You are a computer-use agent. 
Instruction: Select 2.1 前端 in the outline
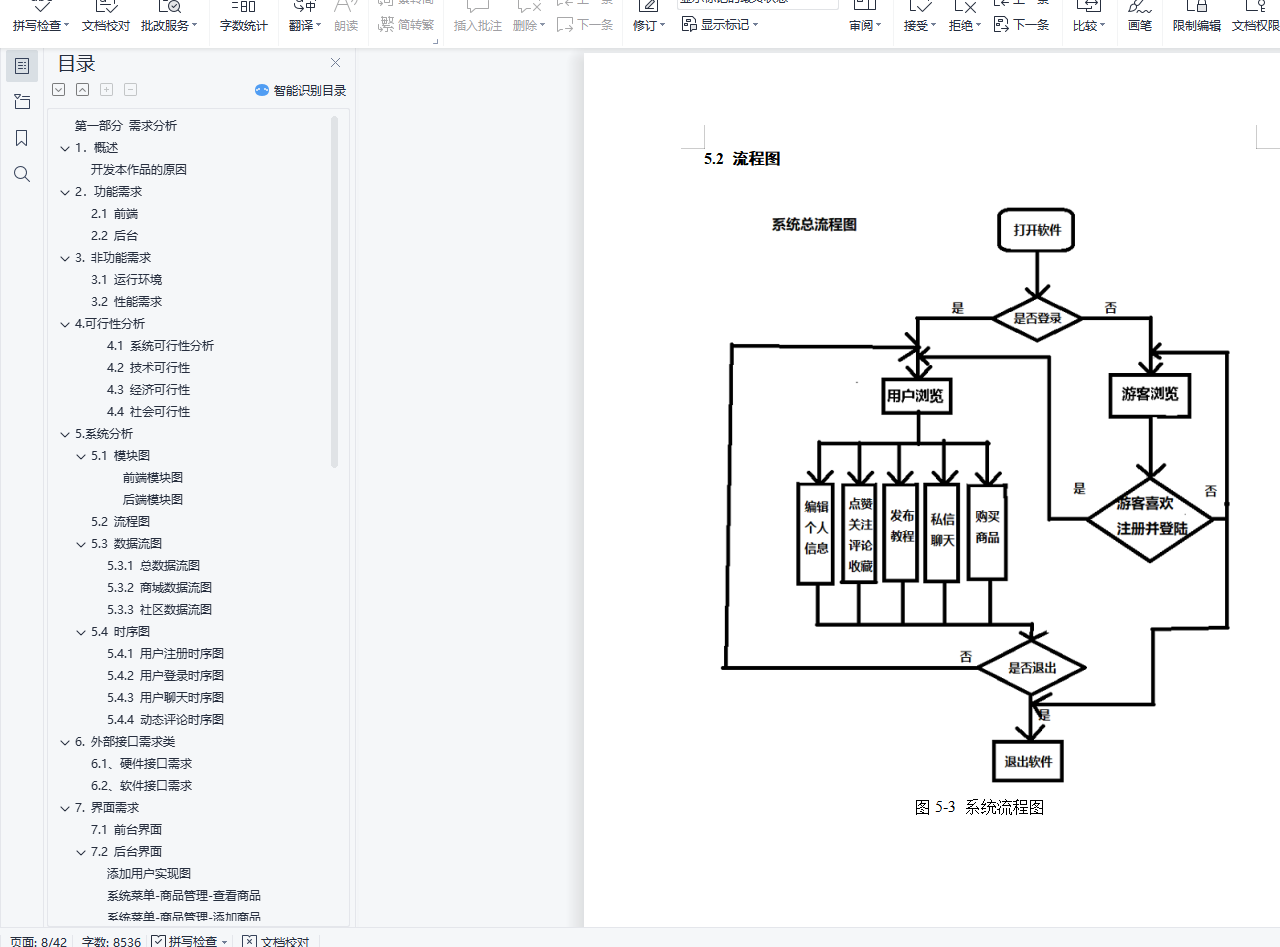tap(115, 214)
